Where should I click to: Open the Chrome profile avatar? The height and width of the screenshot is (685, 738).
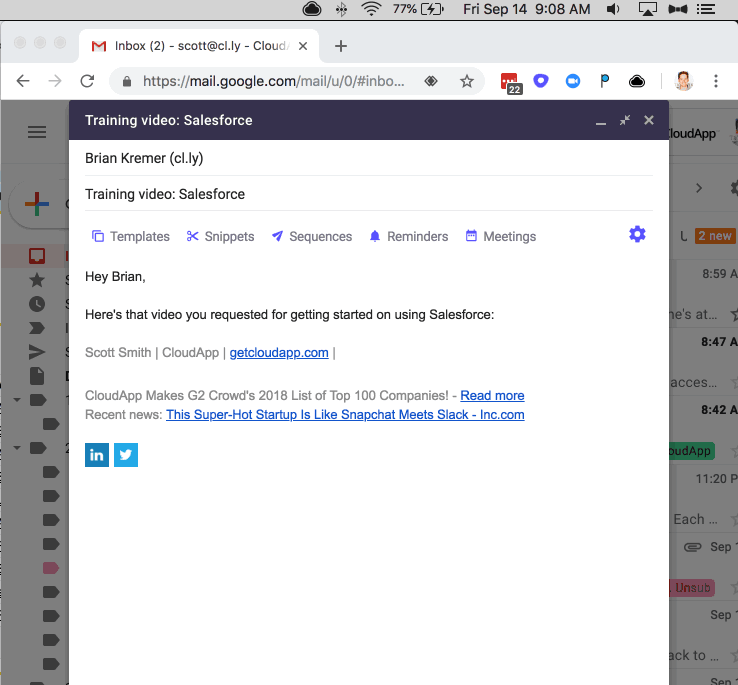tap(684, 81)
